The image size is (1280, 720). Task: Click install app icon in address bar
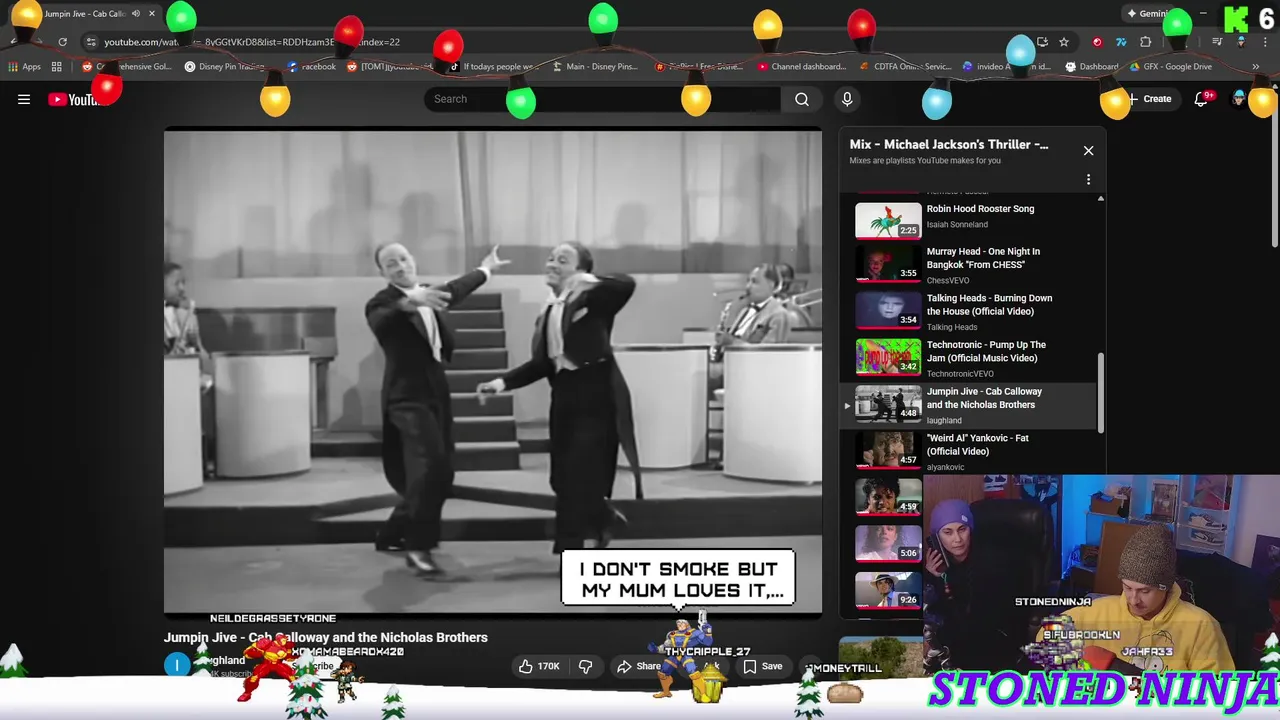pos(1042,42)
